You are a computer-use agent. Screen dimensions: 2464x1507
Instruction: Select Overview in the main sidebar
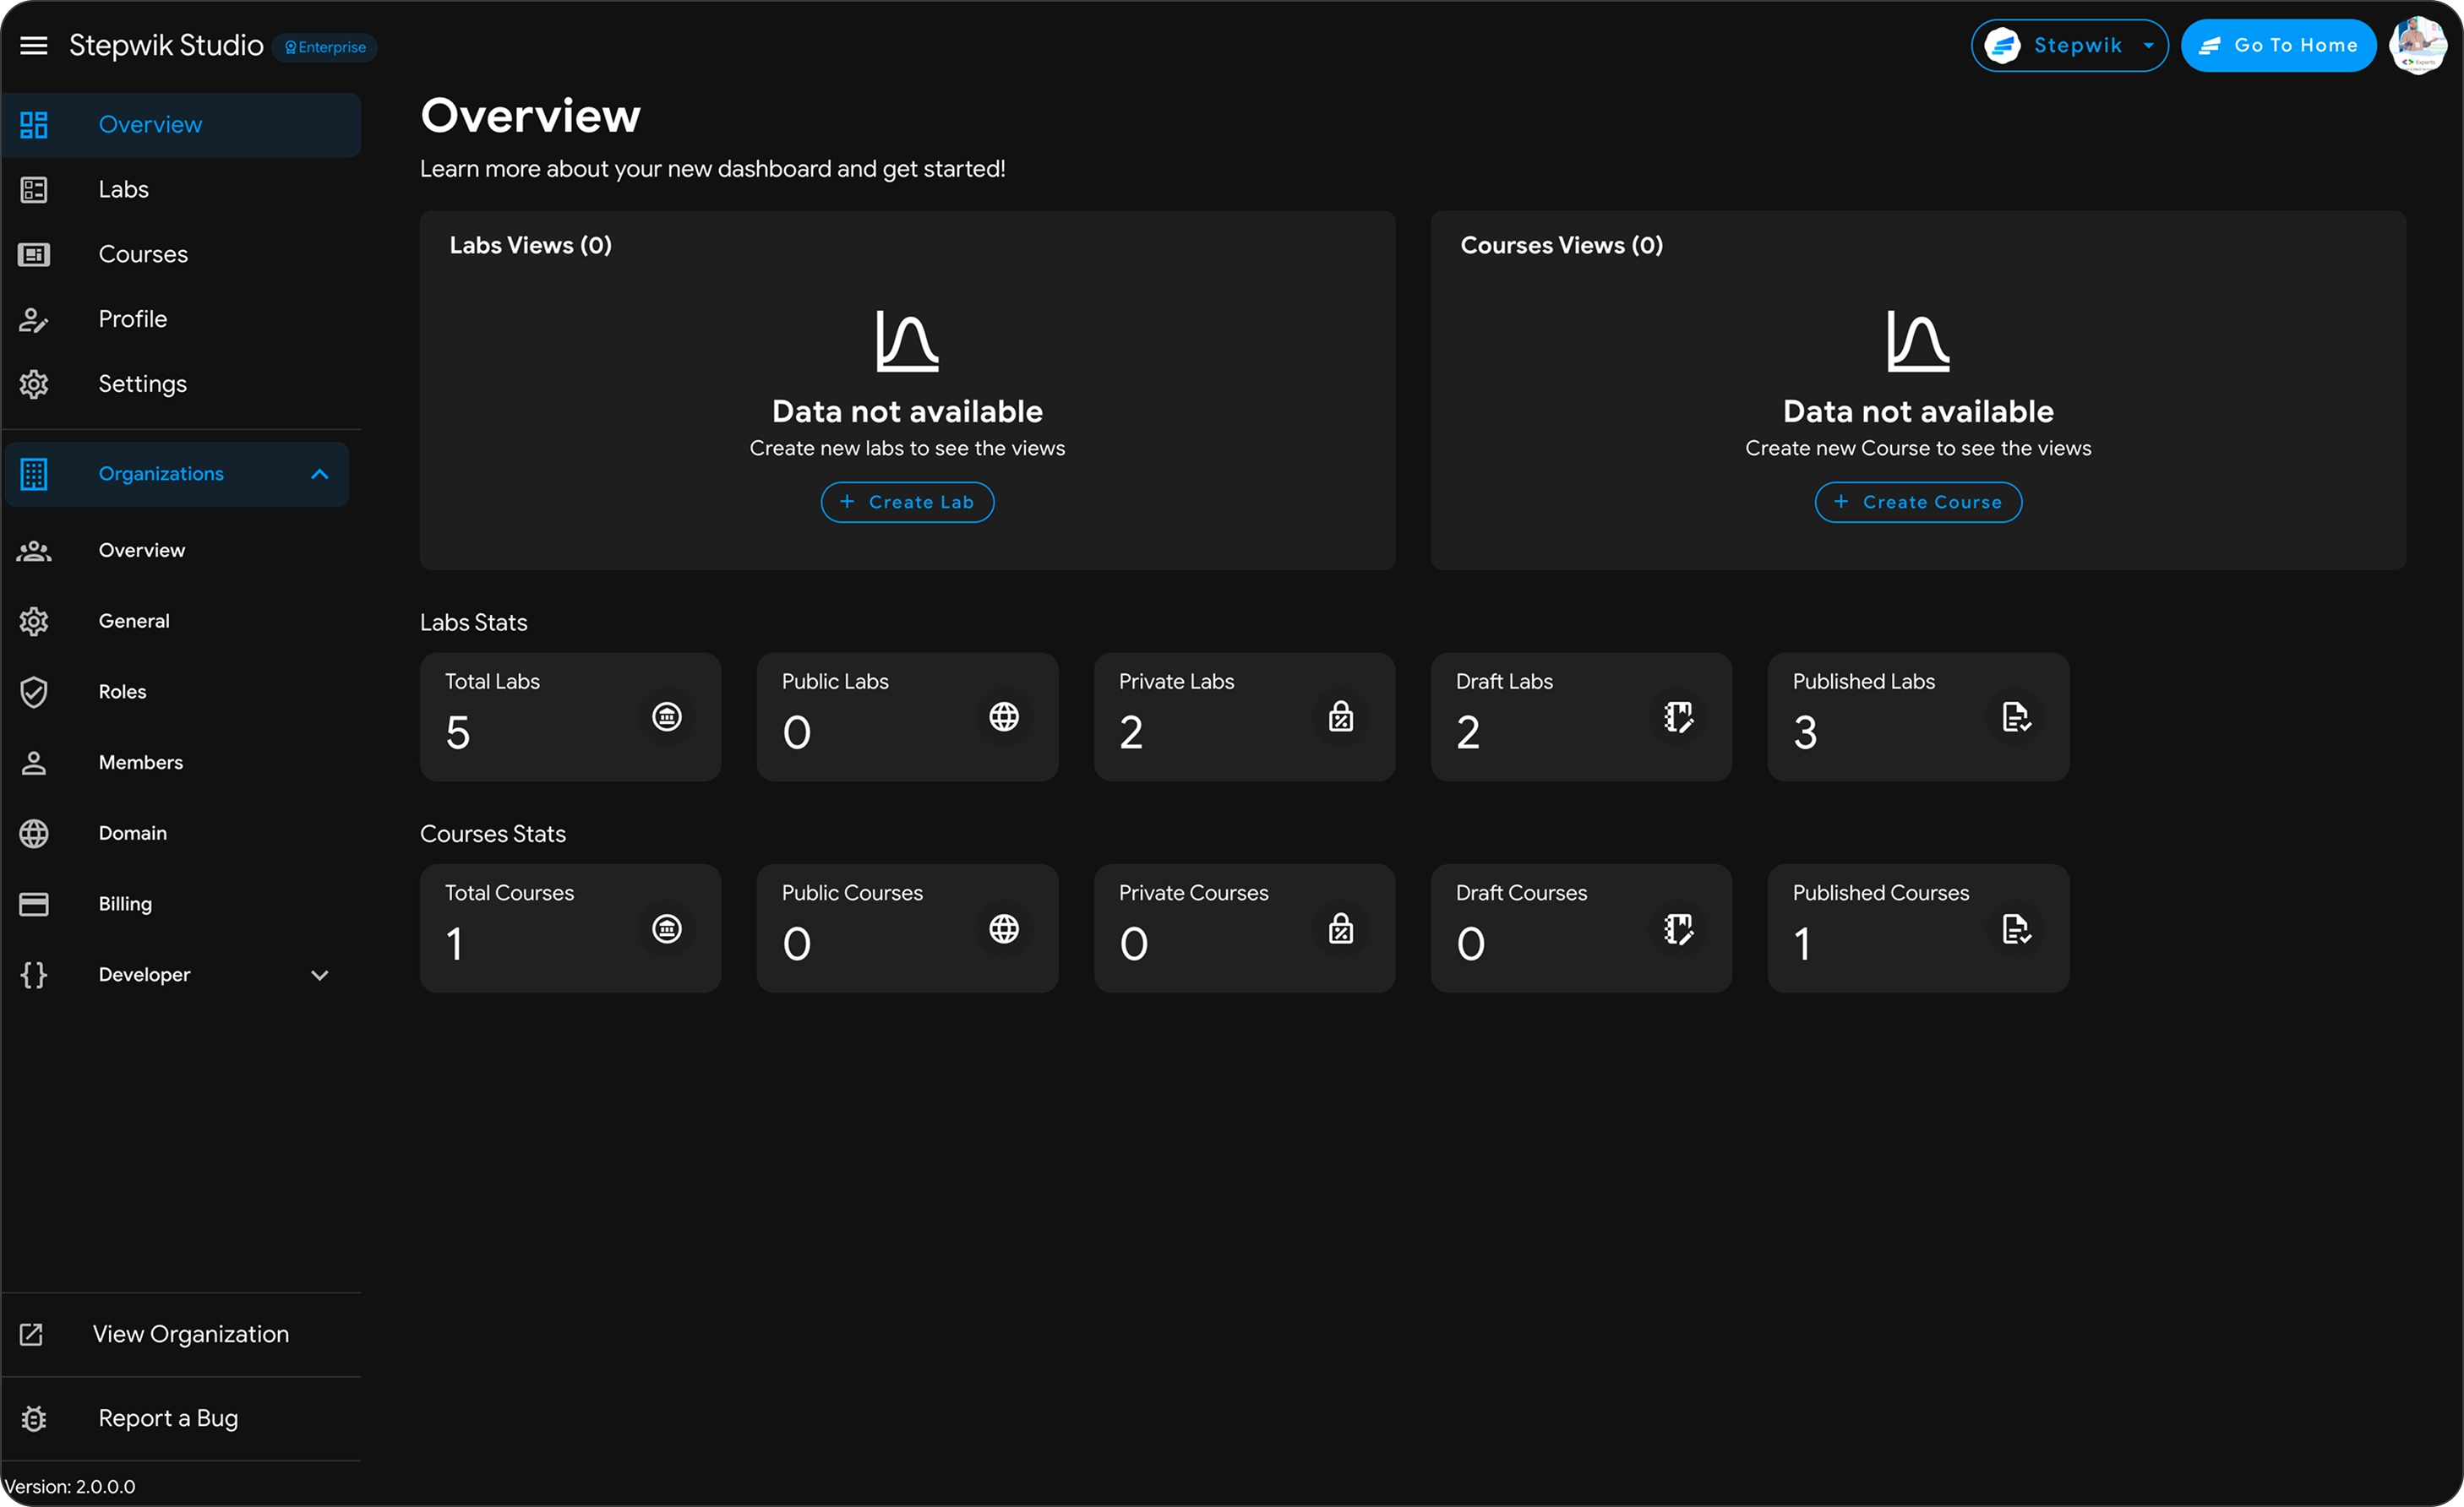pos(181,125)
